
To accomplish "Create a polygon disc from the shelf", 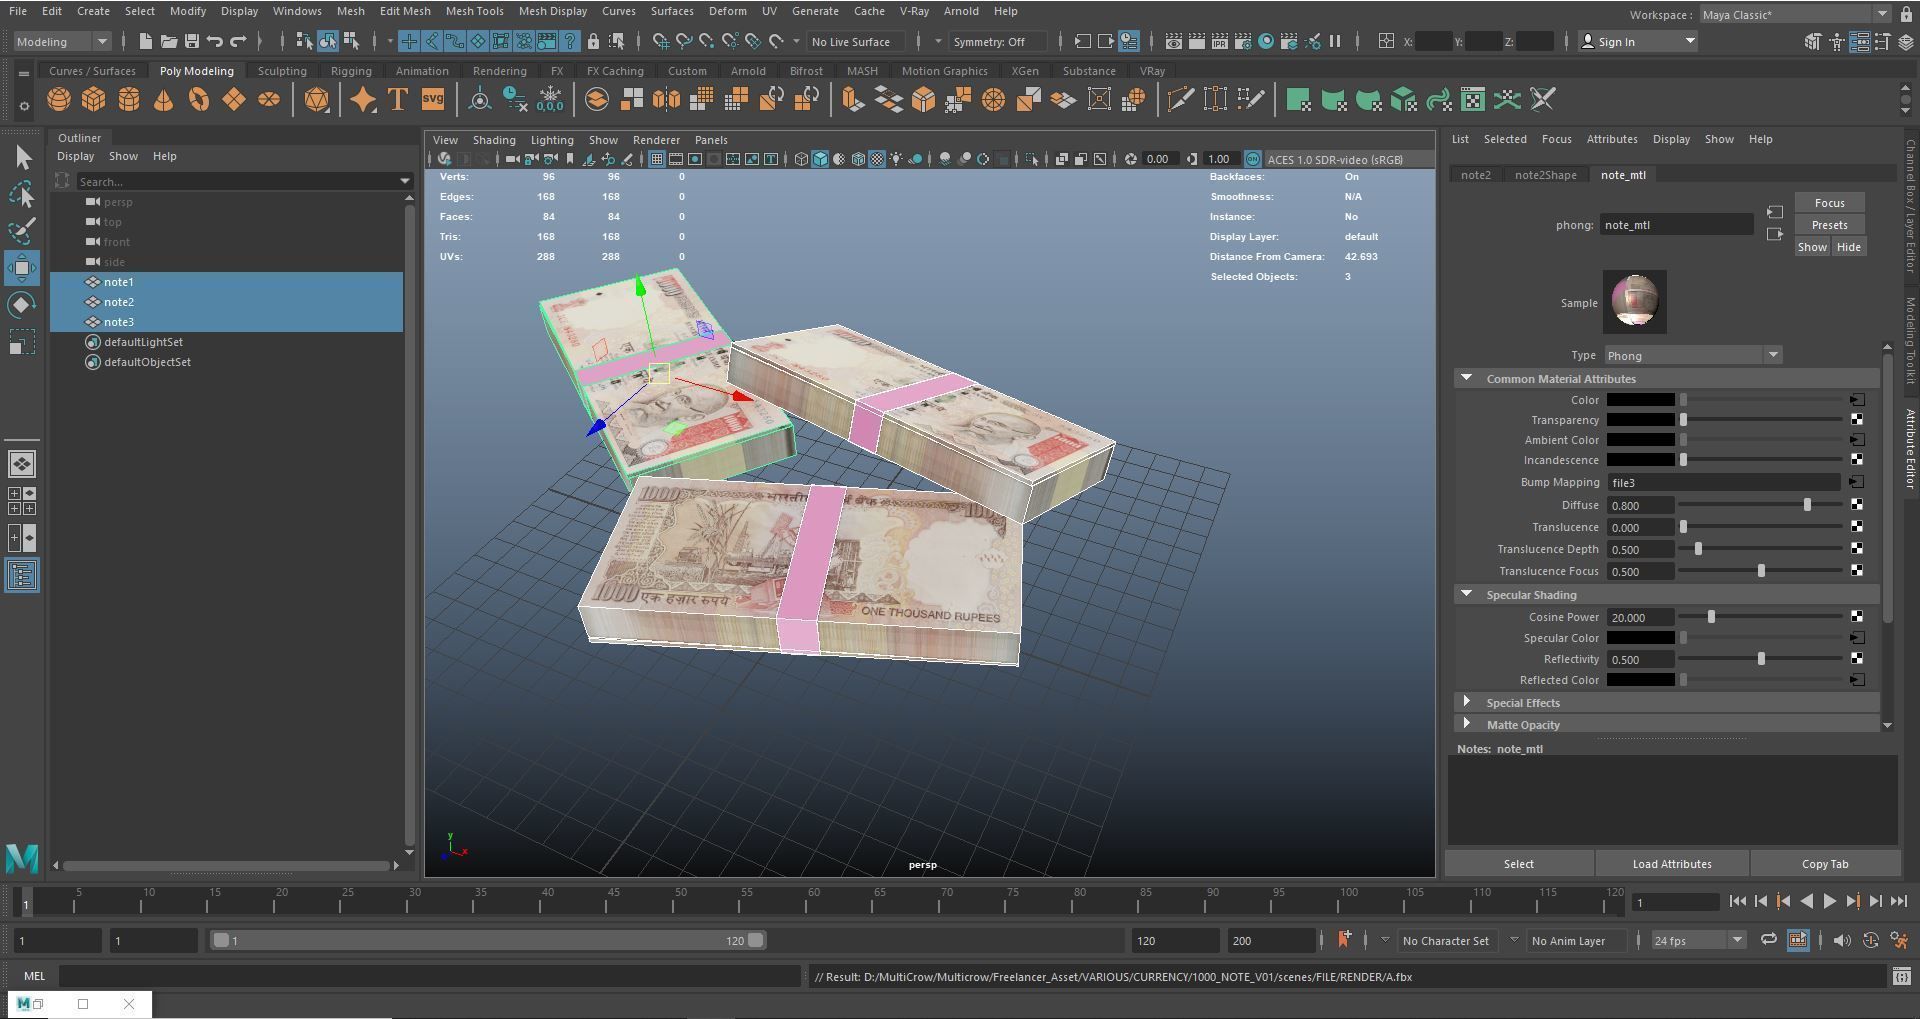I will pos(268,100).
